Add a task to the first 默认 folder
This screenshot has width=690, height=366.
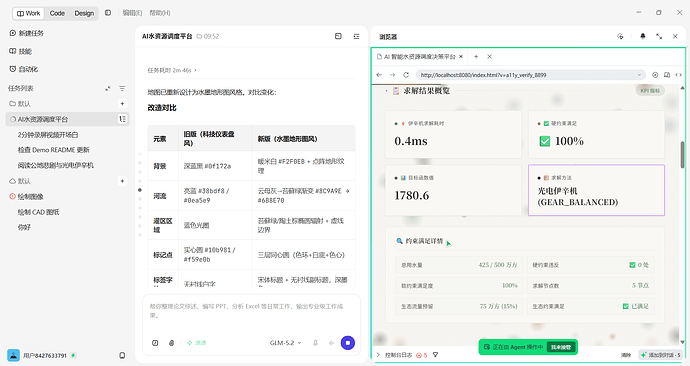tap(122, 104)
